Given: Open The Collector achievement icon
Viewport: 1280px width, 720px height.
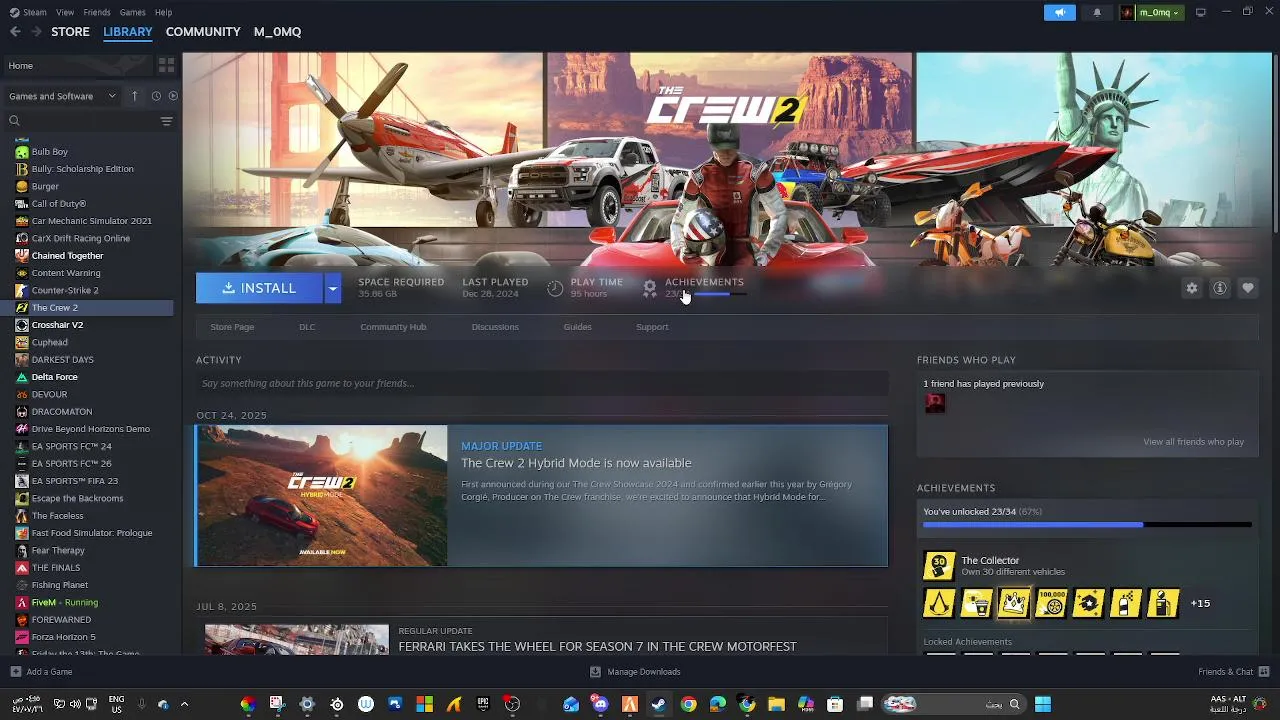Looking at the screenshot, I should 938,566.
